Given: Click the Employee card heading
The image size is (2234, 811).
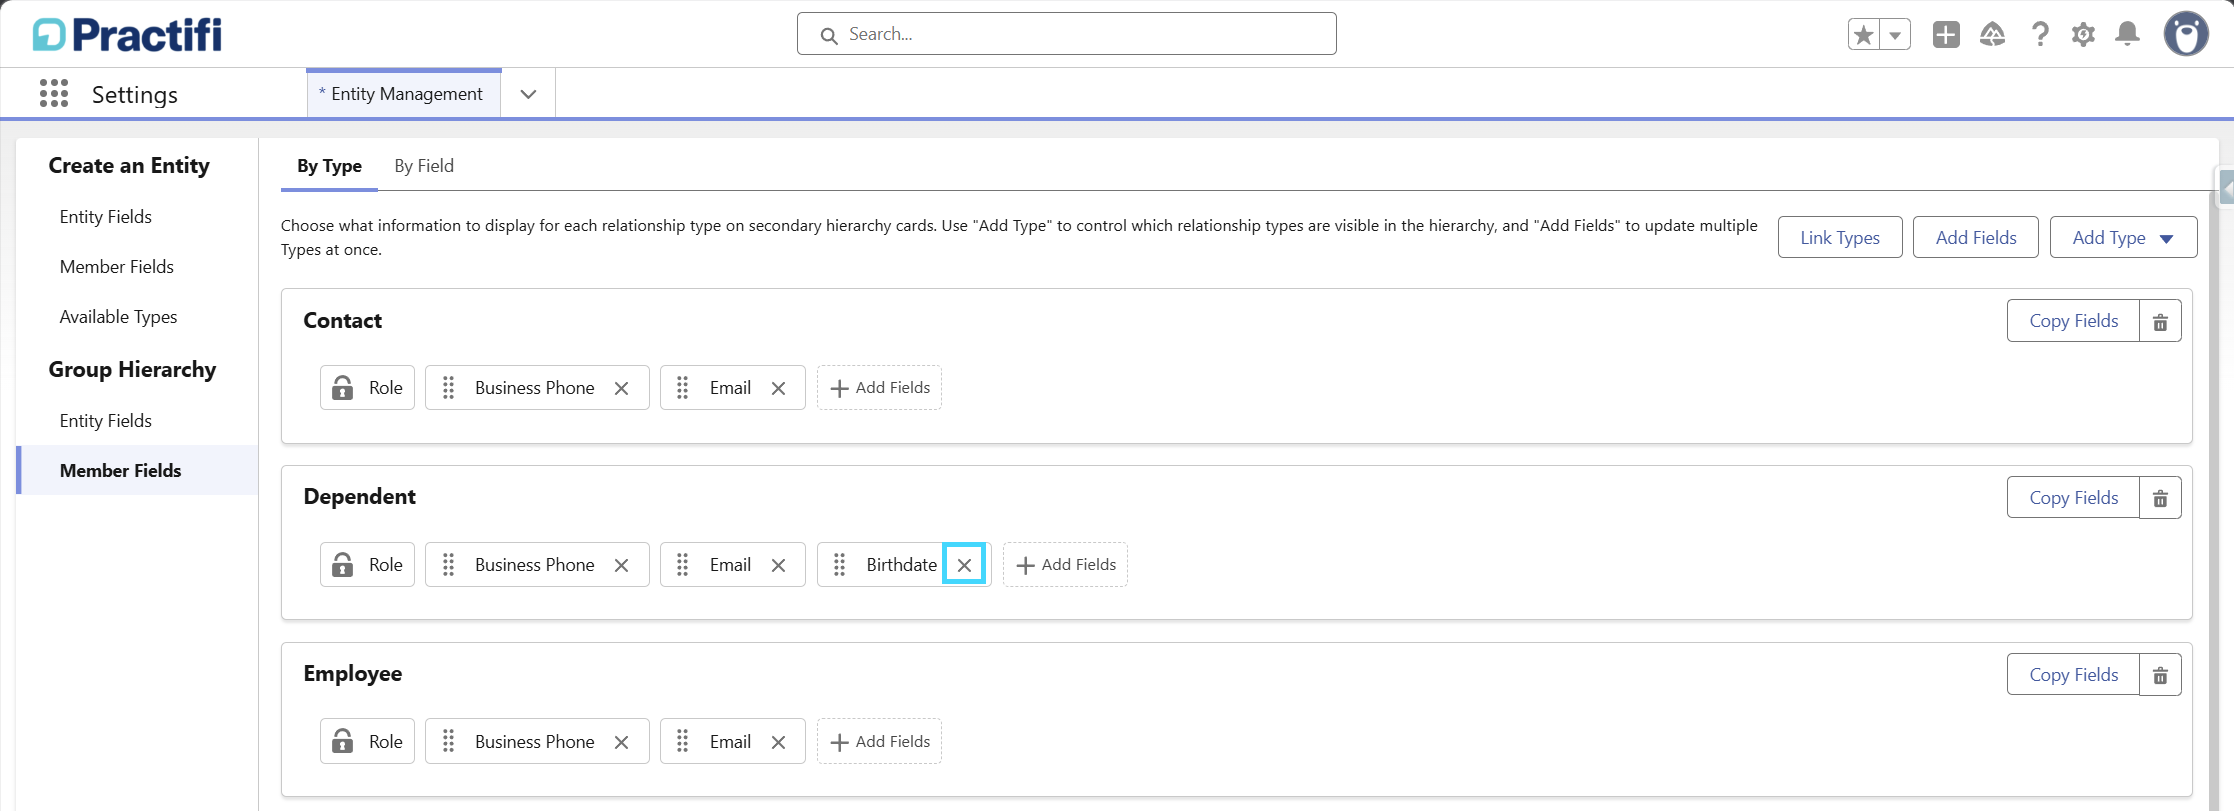Looking at the screenshot, I should click(x=353, y=674).
